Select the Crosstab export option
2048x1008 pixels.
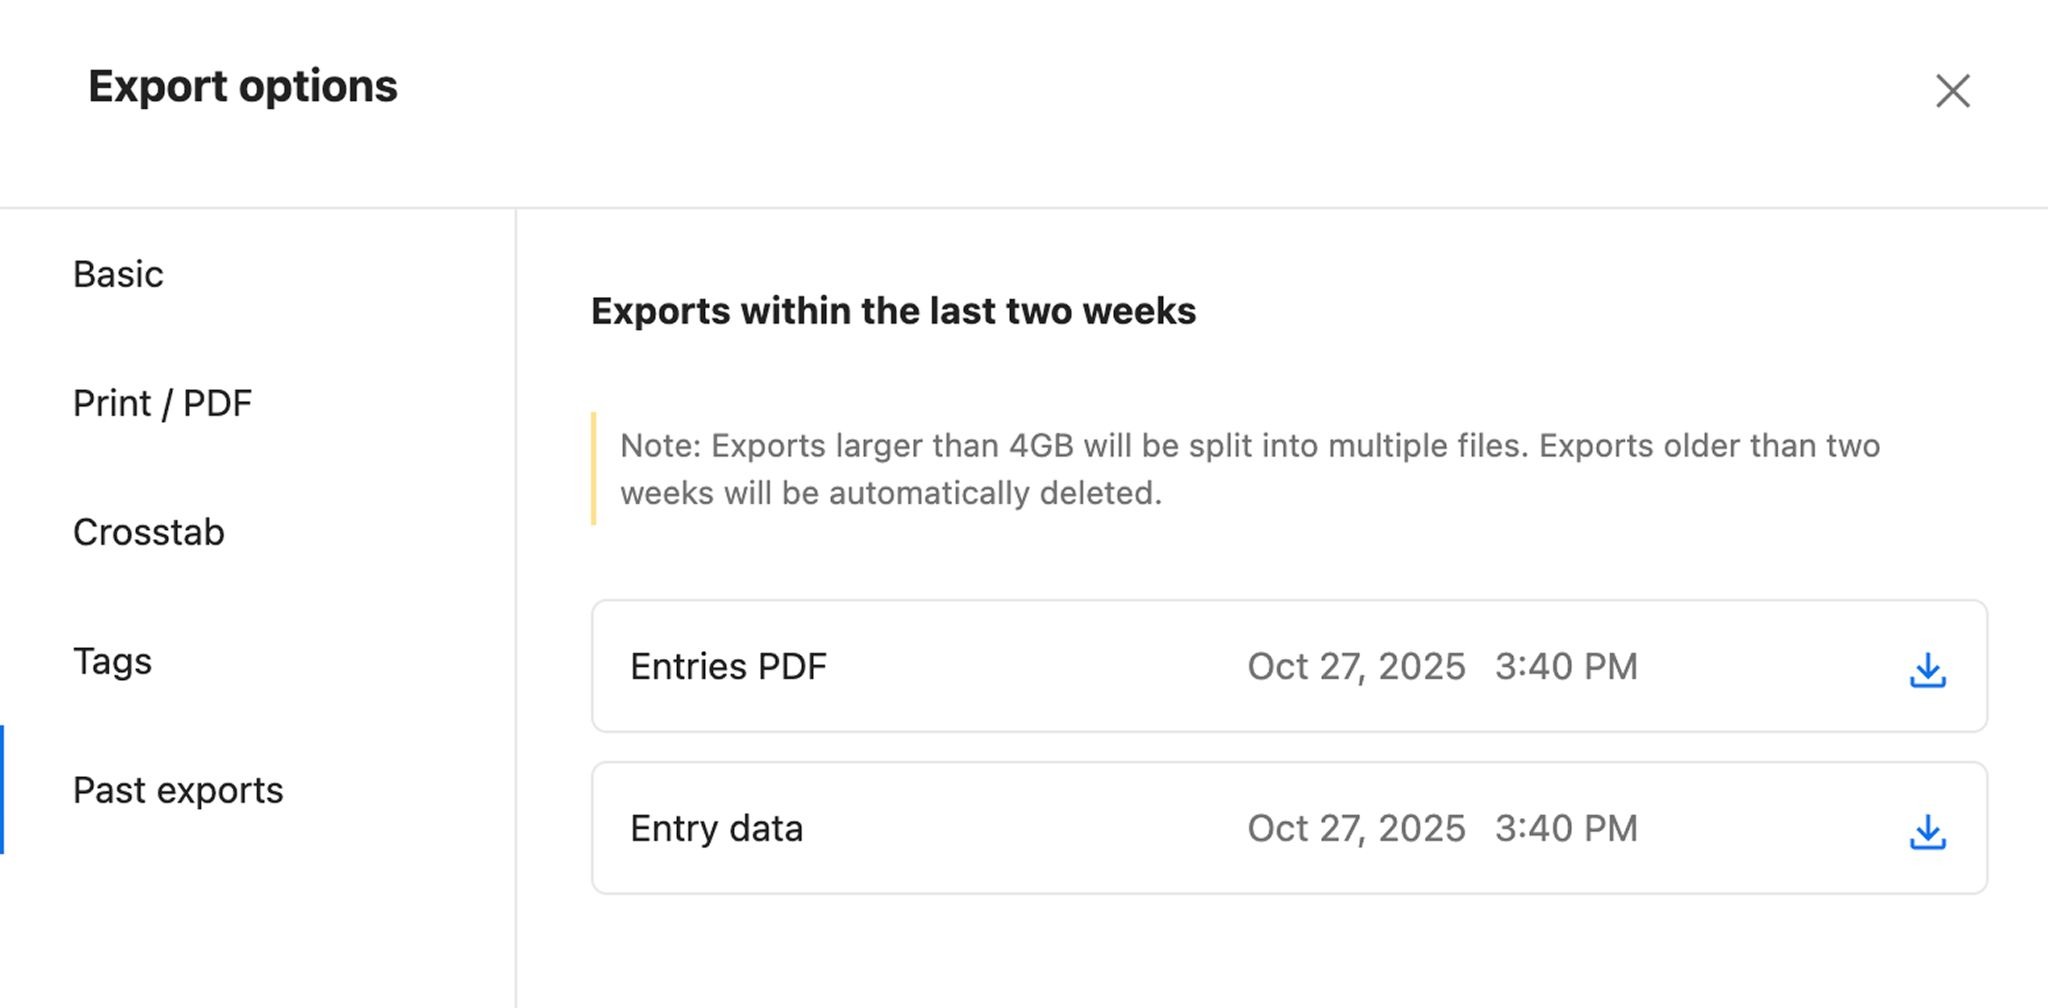(x=149, y=532)
